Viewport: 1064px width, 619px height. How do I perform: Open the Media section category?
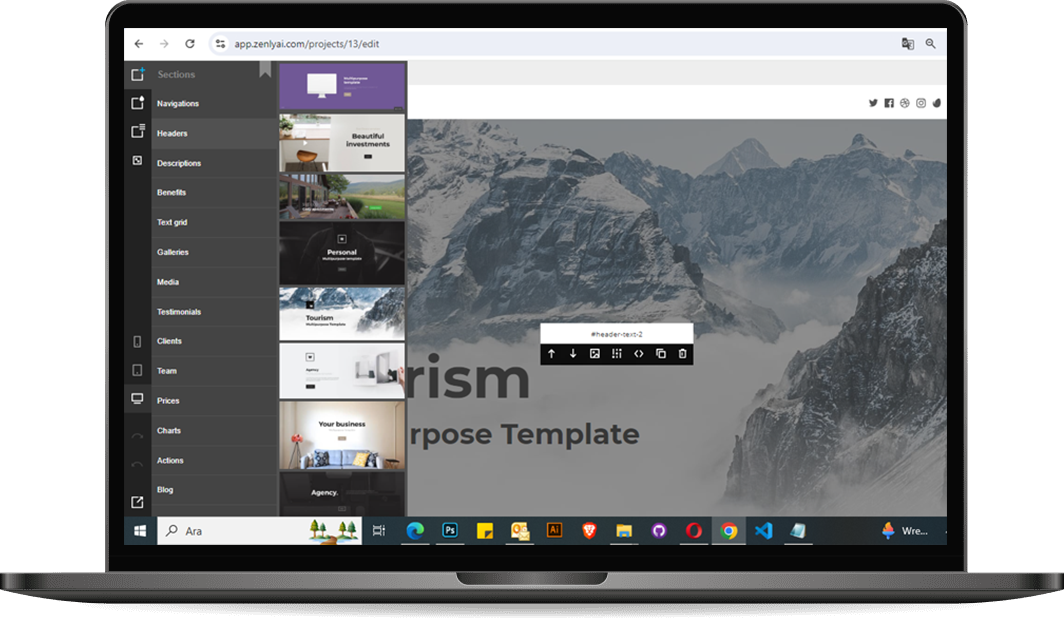(214, 282)
